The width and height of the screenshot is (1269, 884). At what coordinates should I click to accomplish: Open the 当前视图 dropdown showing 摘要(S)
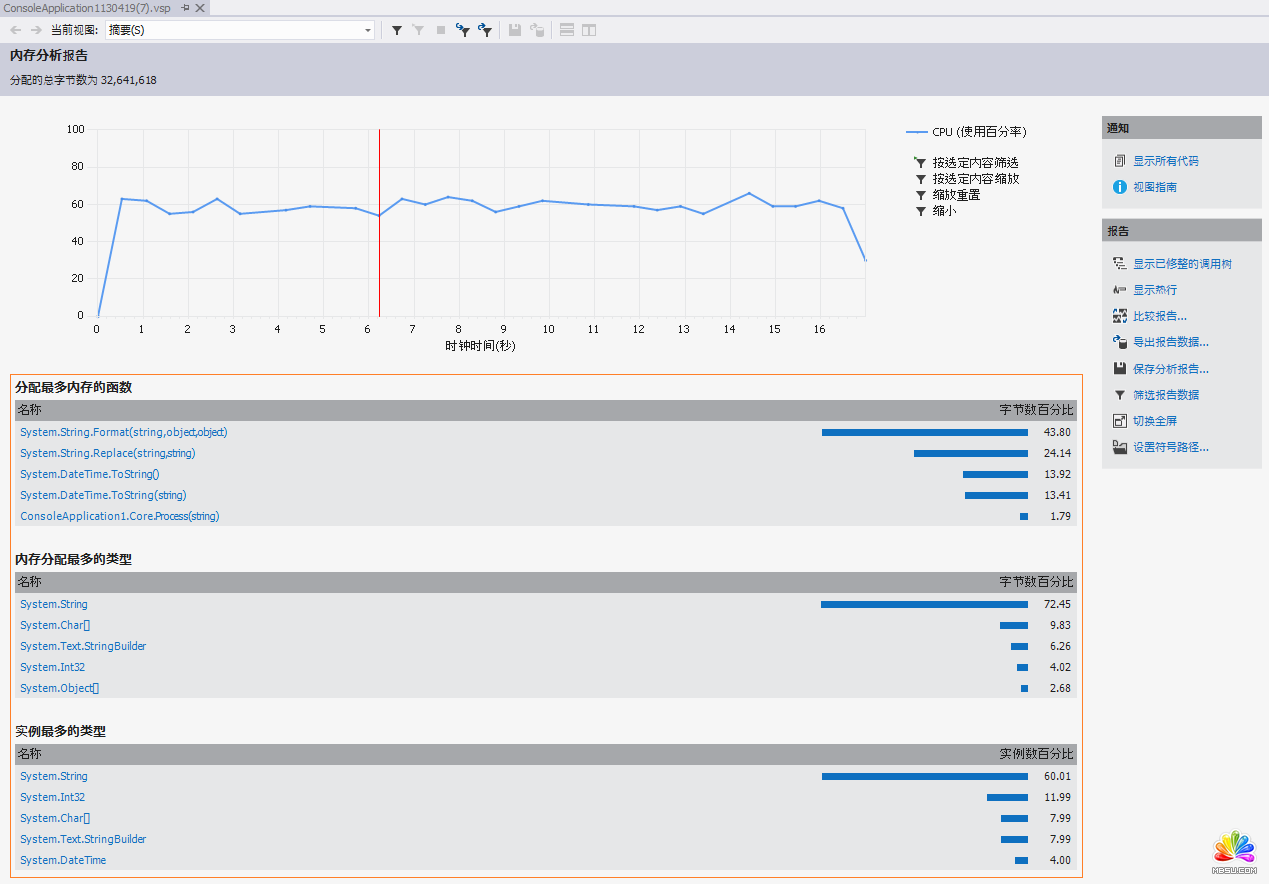pos(368,30)
